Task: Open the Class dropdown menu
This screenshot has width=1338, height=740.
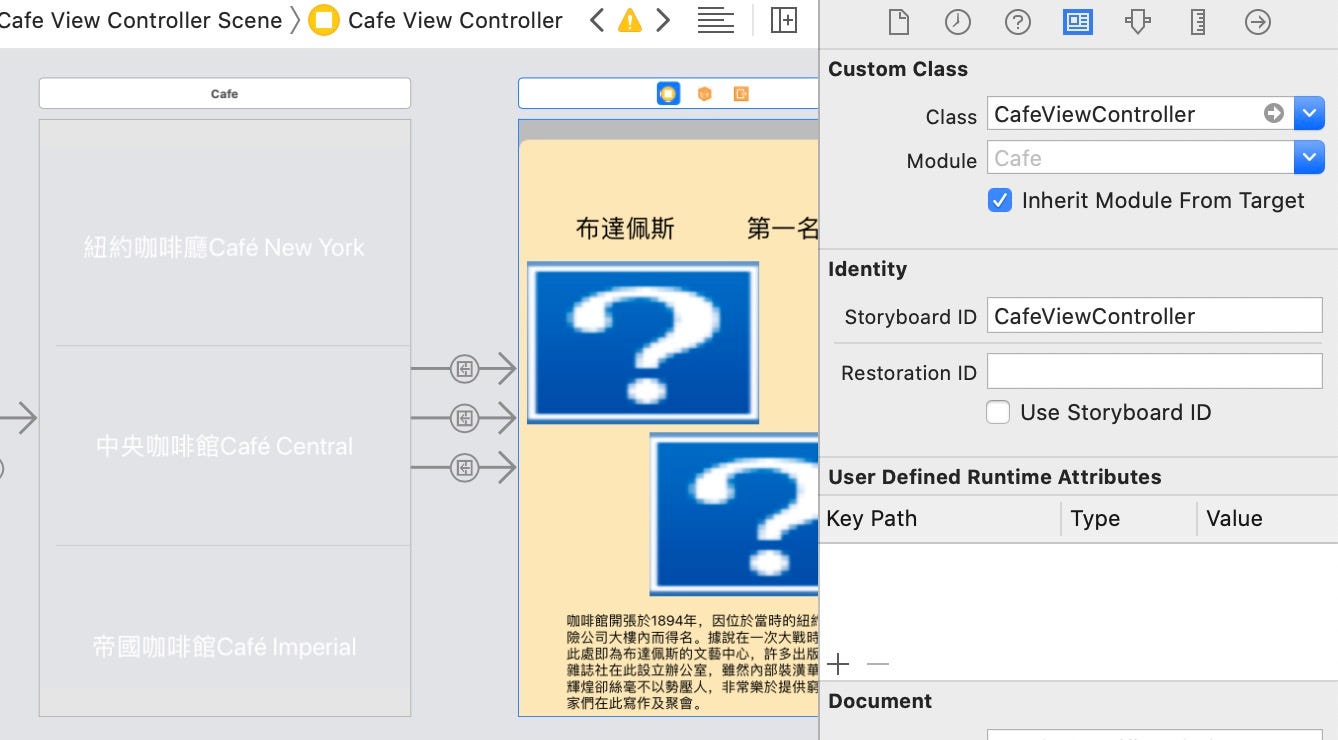Action: tap(1309, 113)
